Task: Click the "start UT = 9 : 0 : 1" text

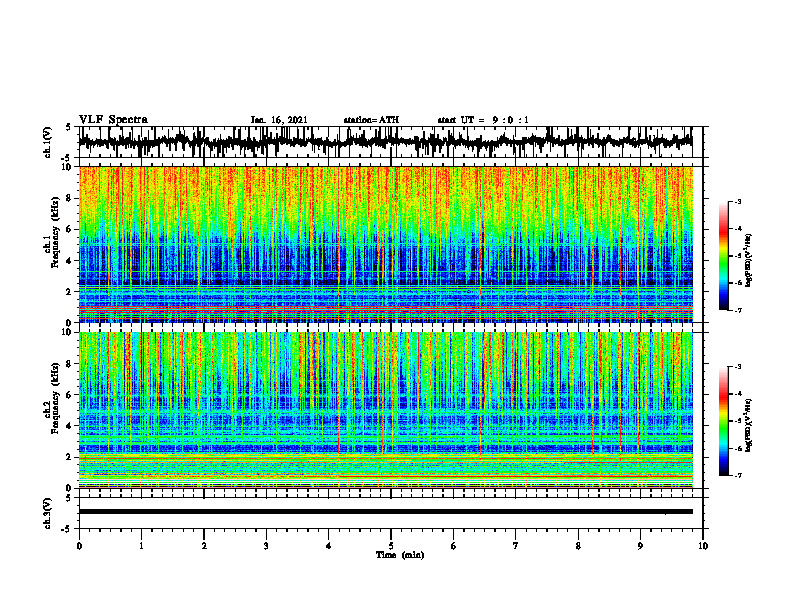Action: (483, 120)
